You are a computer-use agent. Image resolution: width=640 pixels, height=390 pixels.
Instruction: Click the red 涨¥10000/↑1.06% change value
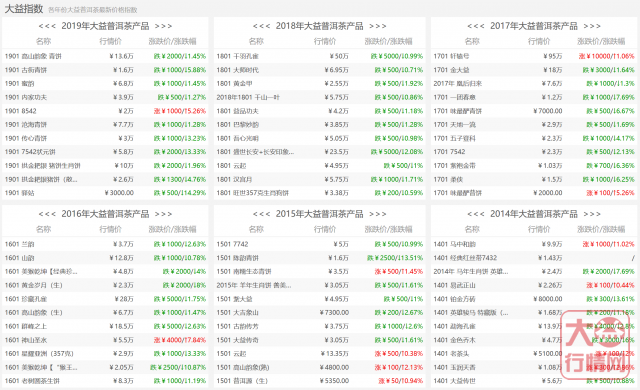(607, 56)
